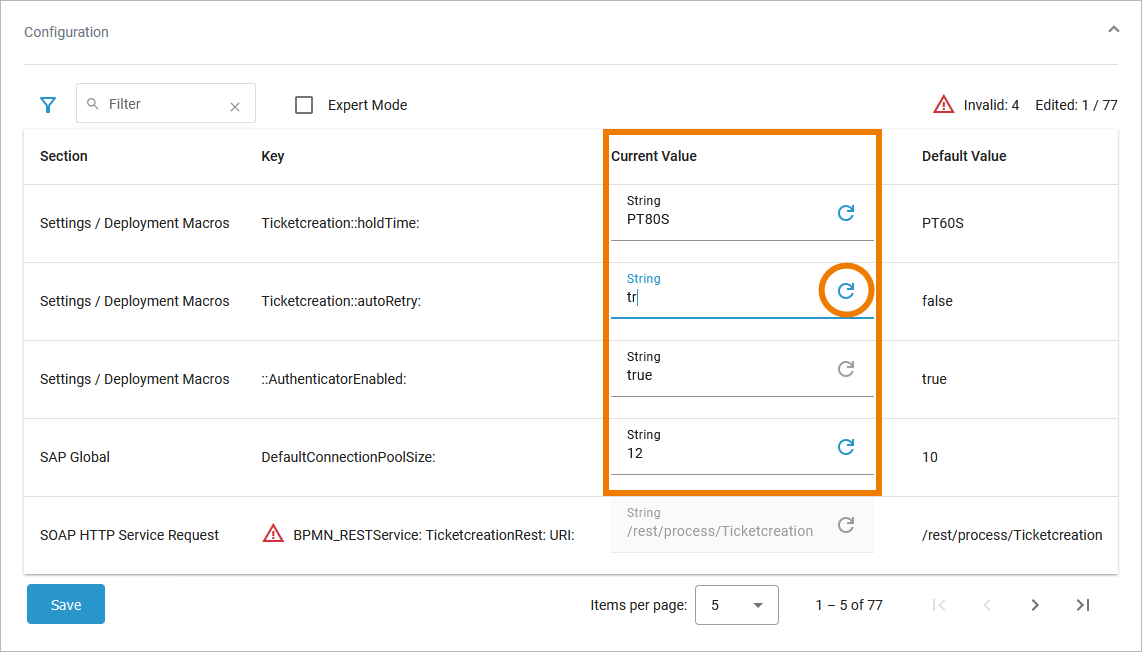Reset the holdTime value to default

click(x=846, y=213)
